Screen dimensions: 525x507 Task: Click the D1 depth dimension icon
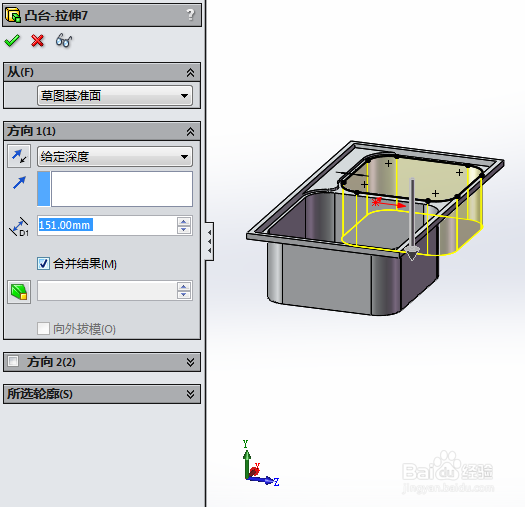[x=19, y=226]
